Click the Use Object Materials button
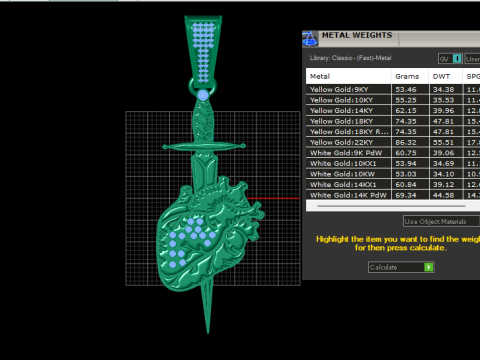Screen dimensions: 480x360 click(x=441, y=221)
